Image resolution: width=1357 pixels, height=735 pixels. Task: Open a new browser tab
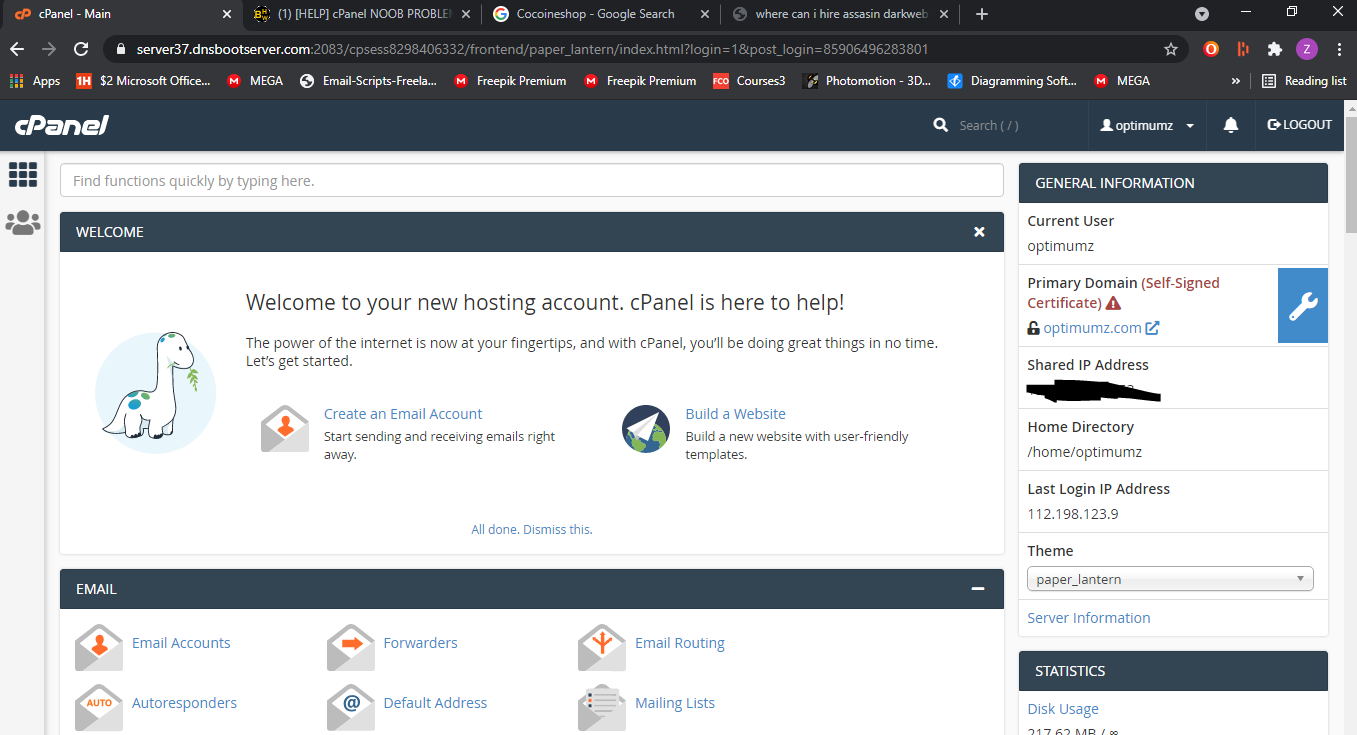click(x=982, y=14)
